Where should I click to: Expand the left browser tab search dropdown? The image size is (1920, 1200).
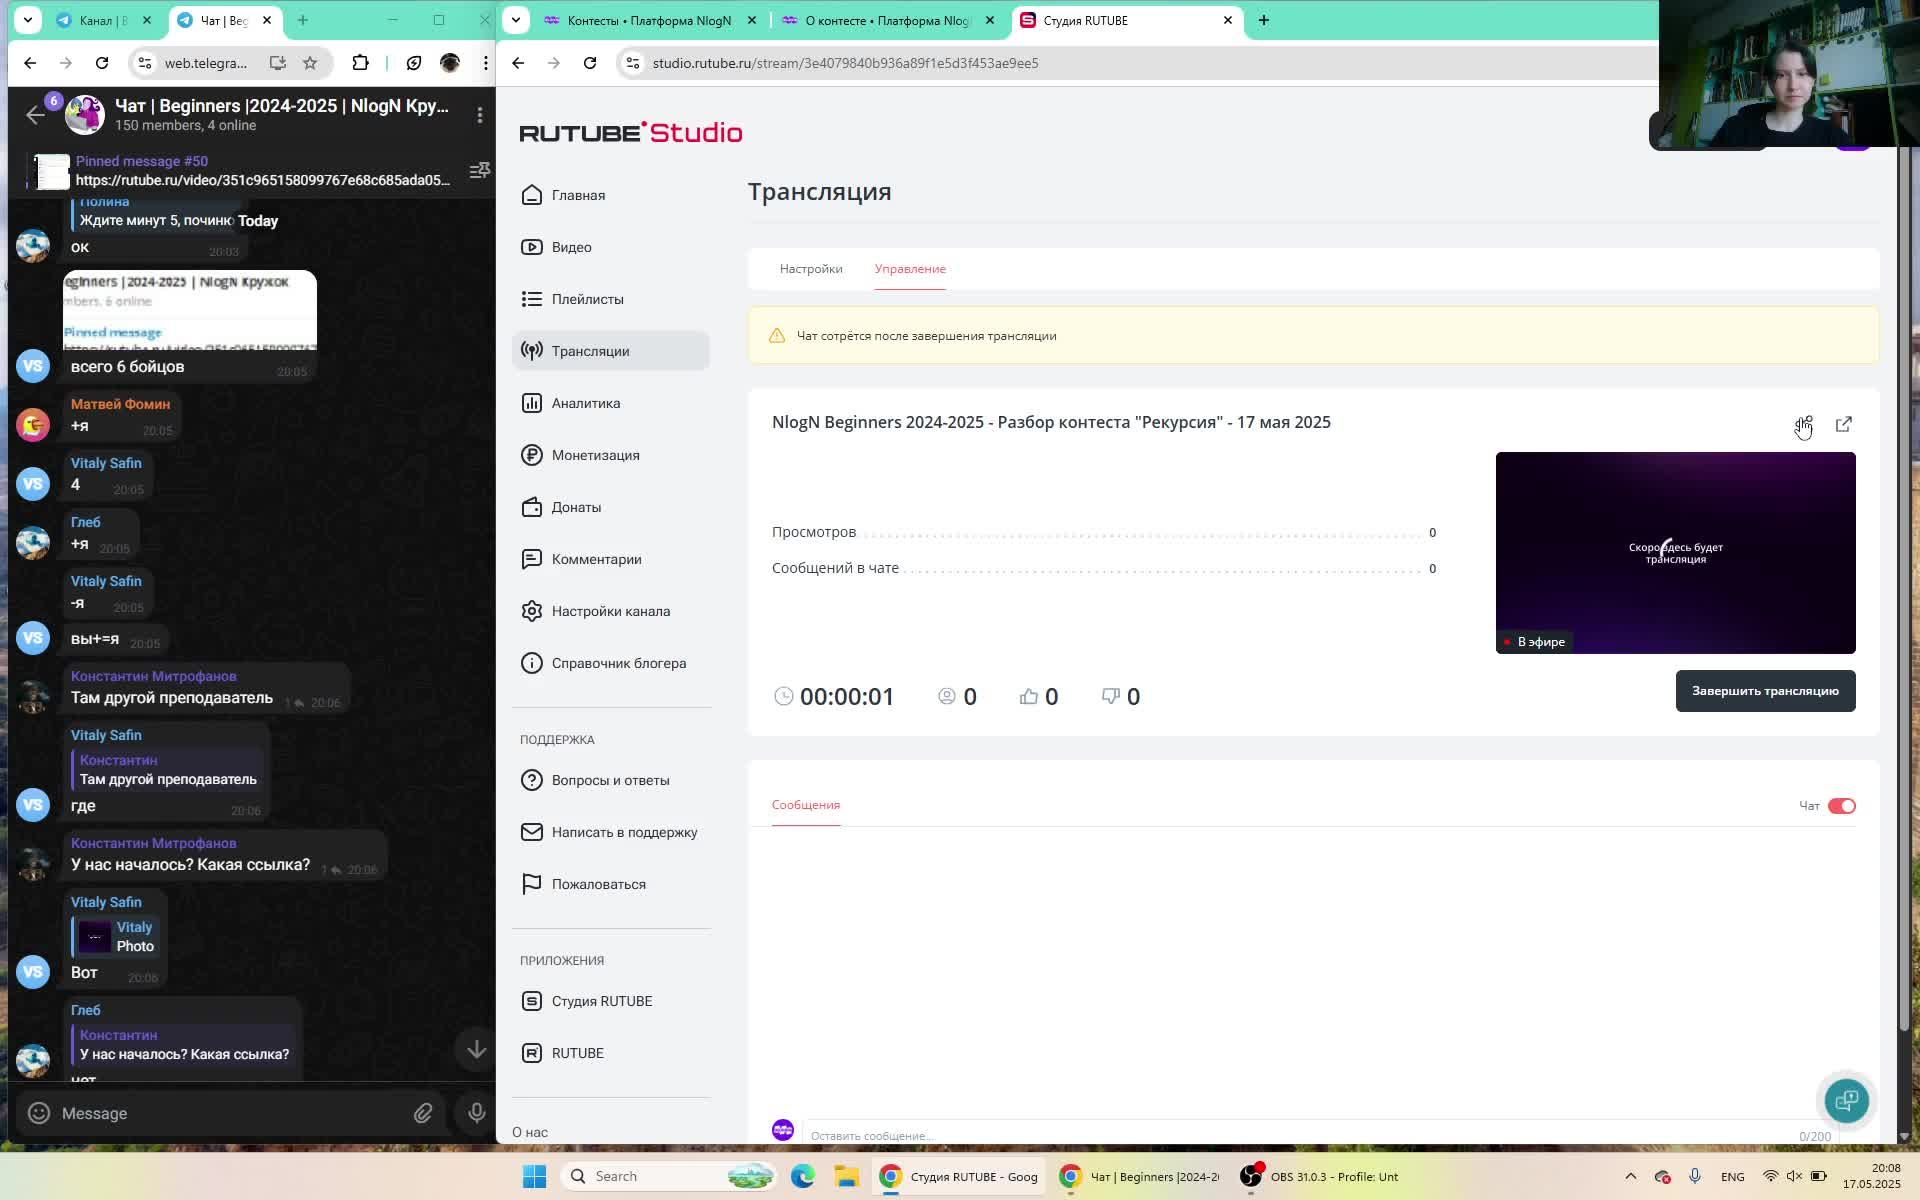[x=28, y=19]
